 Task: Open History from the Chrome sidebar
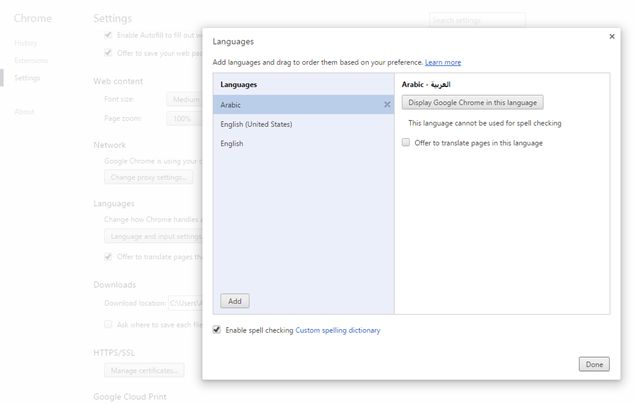(x=25, y=44)
